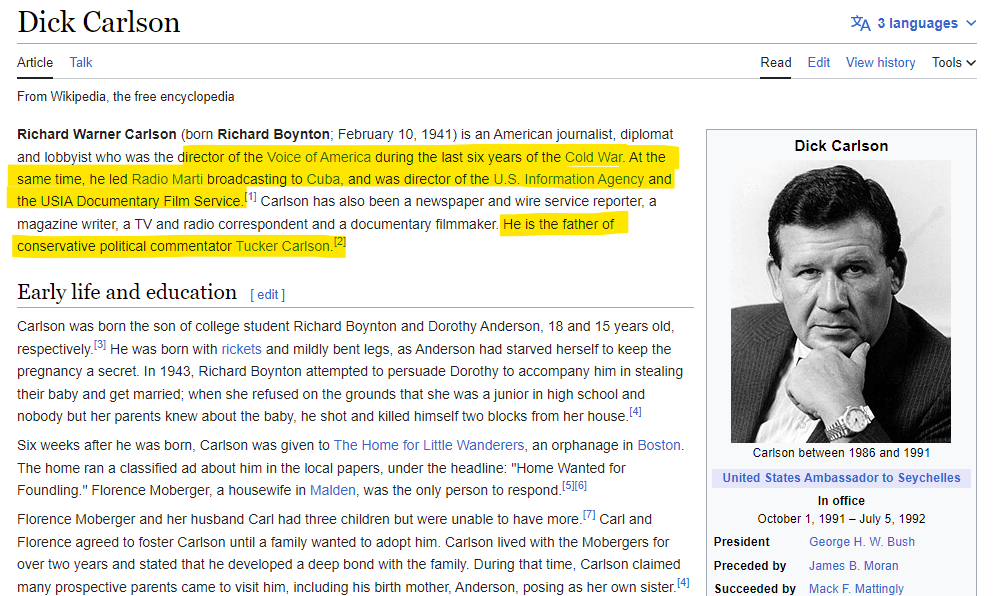The width and height of the screenshot is (1007, 596).
Task: Open the Edit tab
Action: point(819,62)
